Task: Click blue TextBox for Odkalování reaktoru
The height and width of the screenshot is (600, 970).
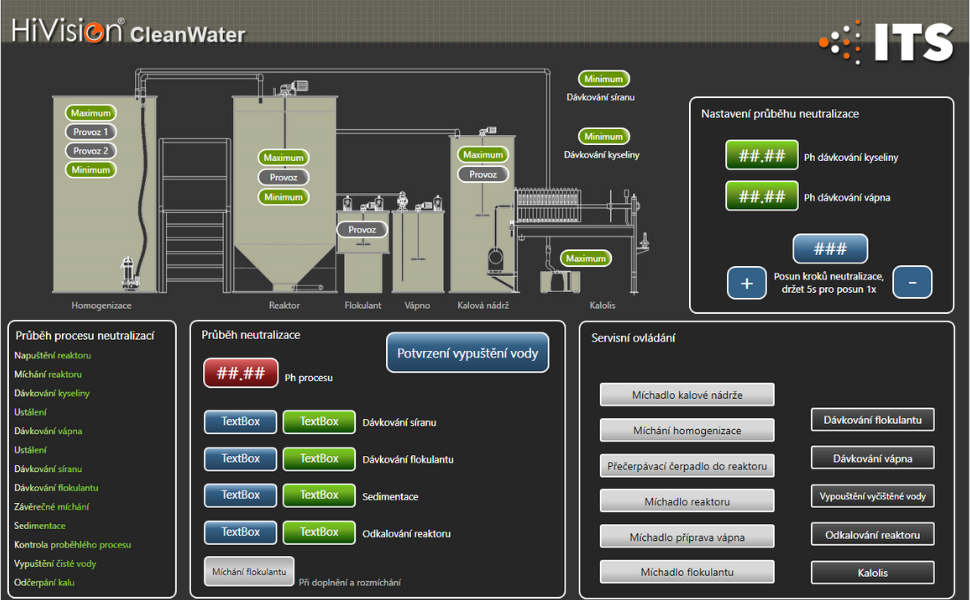Action: point(241,533)
